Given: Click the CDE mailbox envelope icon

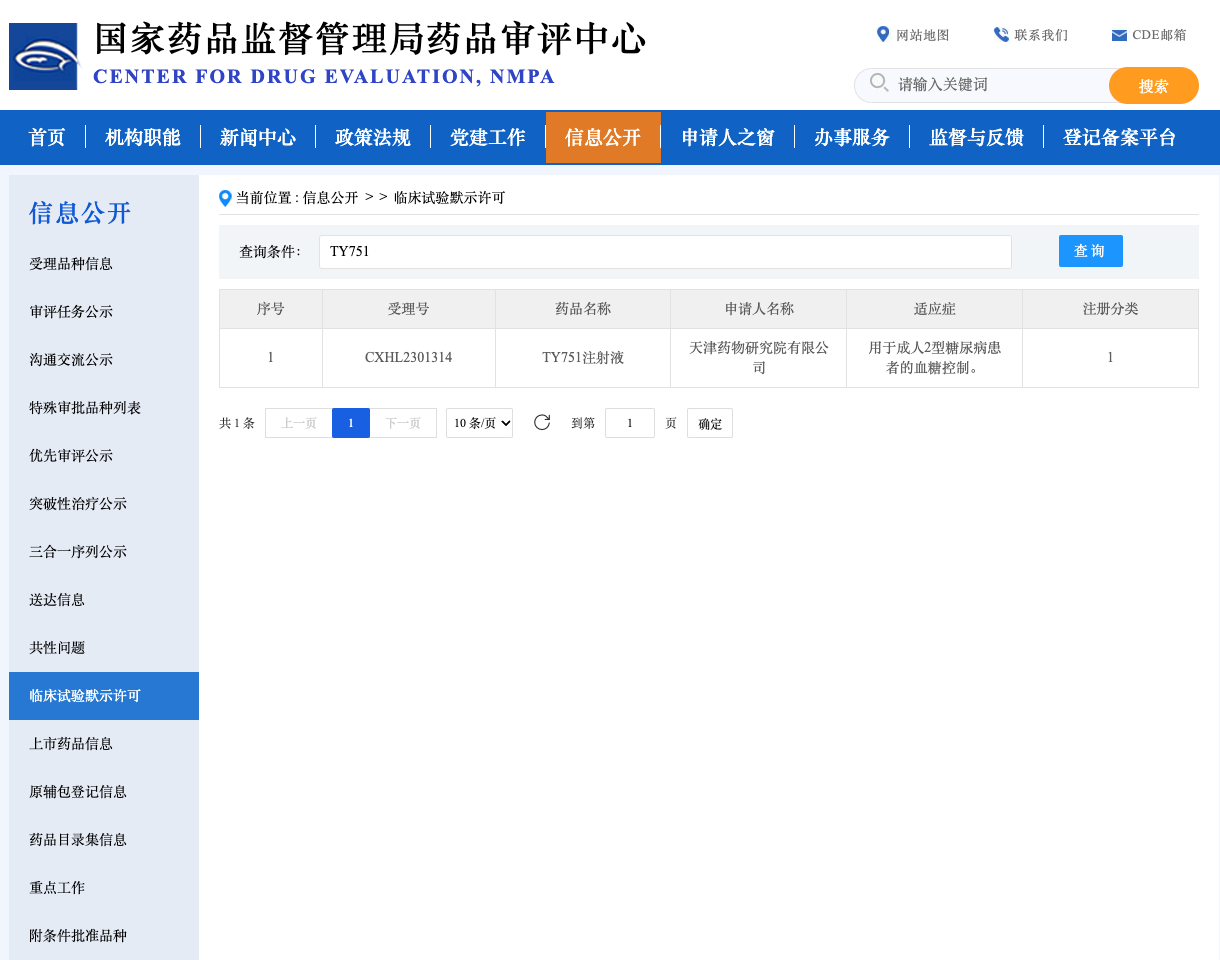Looking at the screenshot, I should (x=1119, y=36).
